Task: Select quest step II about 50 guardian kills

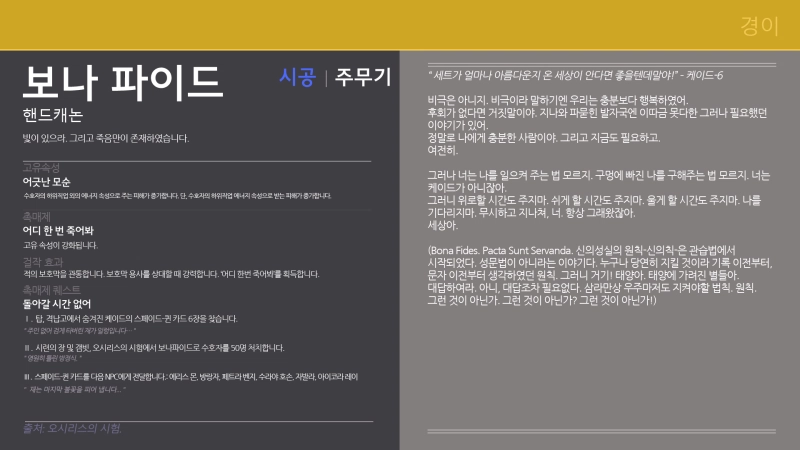Action: (154, 348)
